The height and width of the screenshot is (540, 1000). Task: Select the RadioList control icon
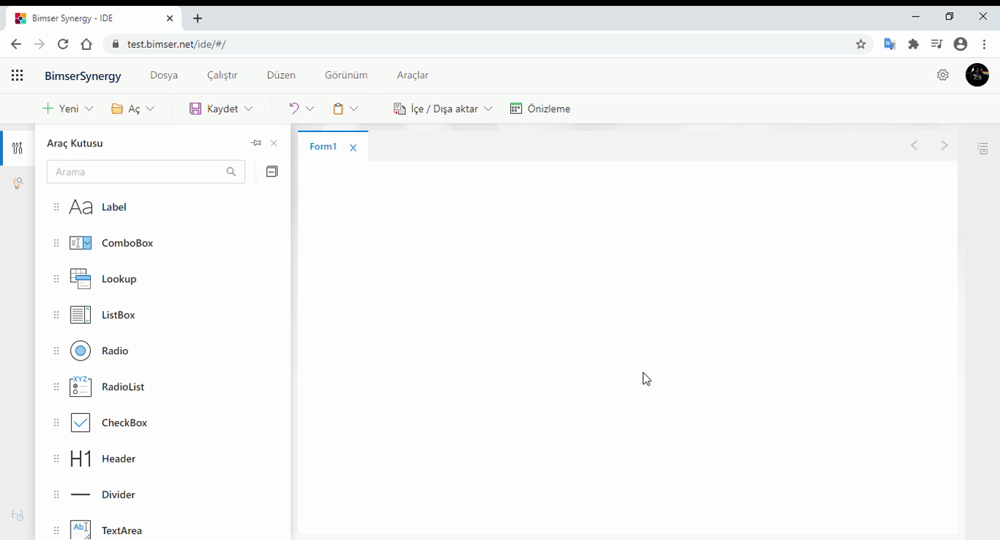point(80,387)
